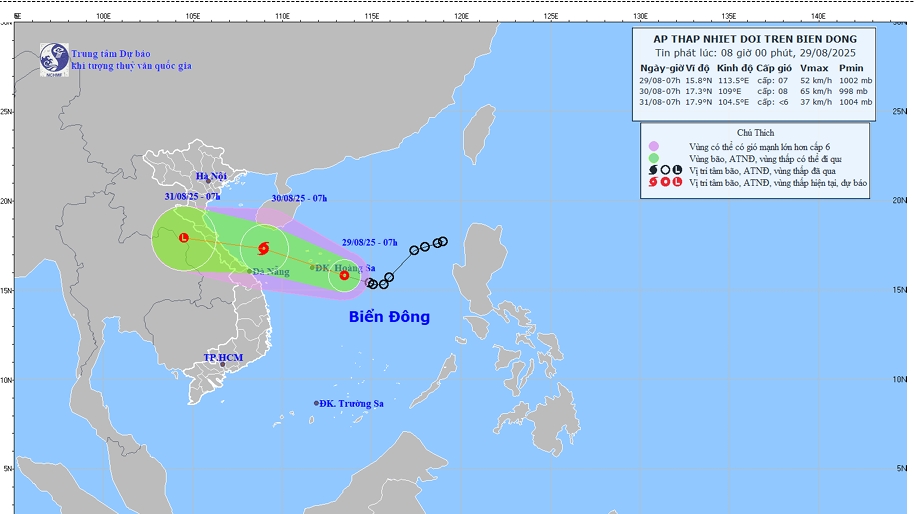Click the current storm center marker at 29/08

344,275
